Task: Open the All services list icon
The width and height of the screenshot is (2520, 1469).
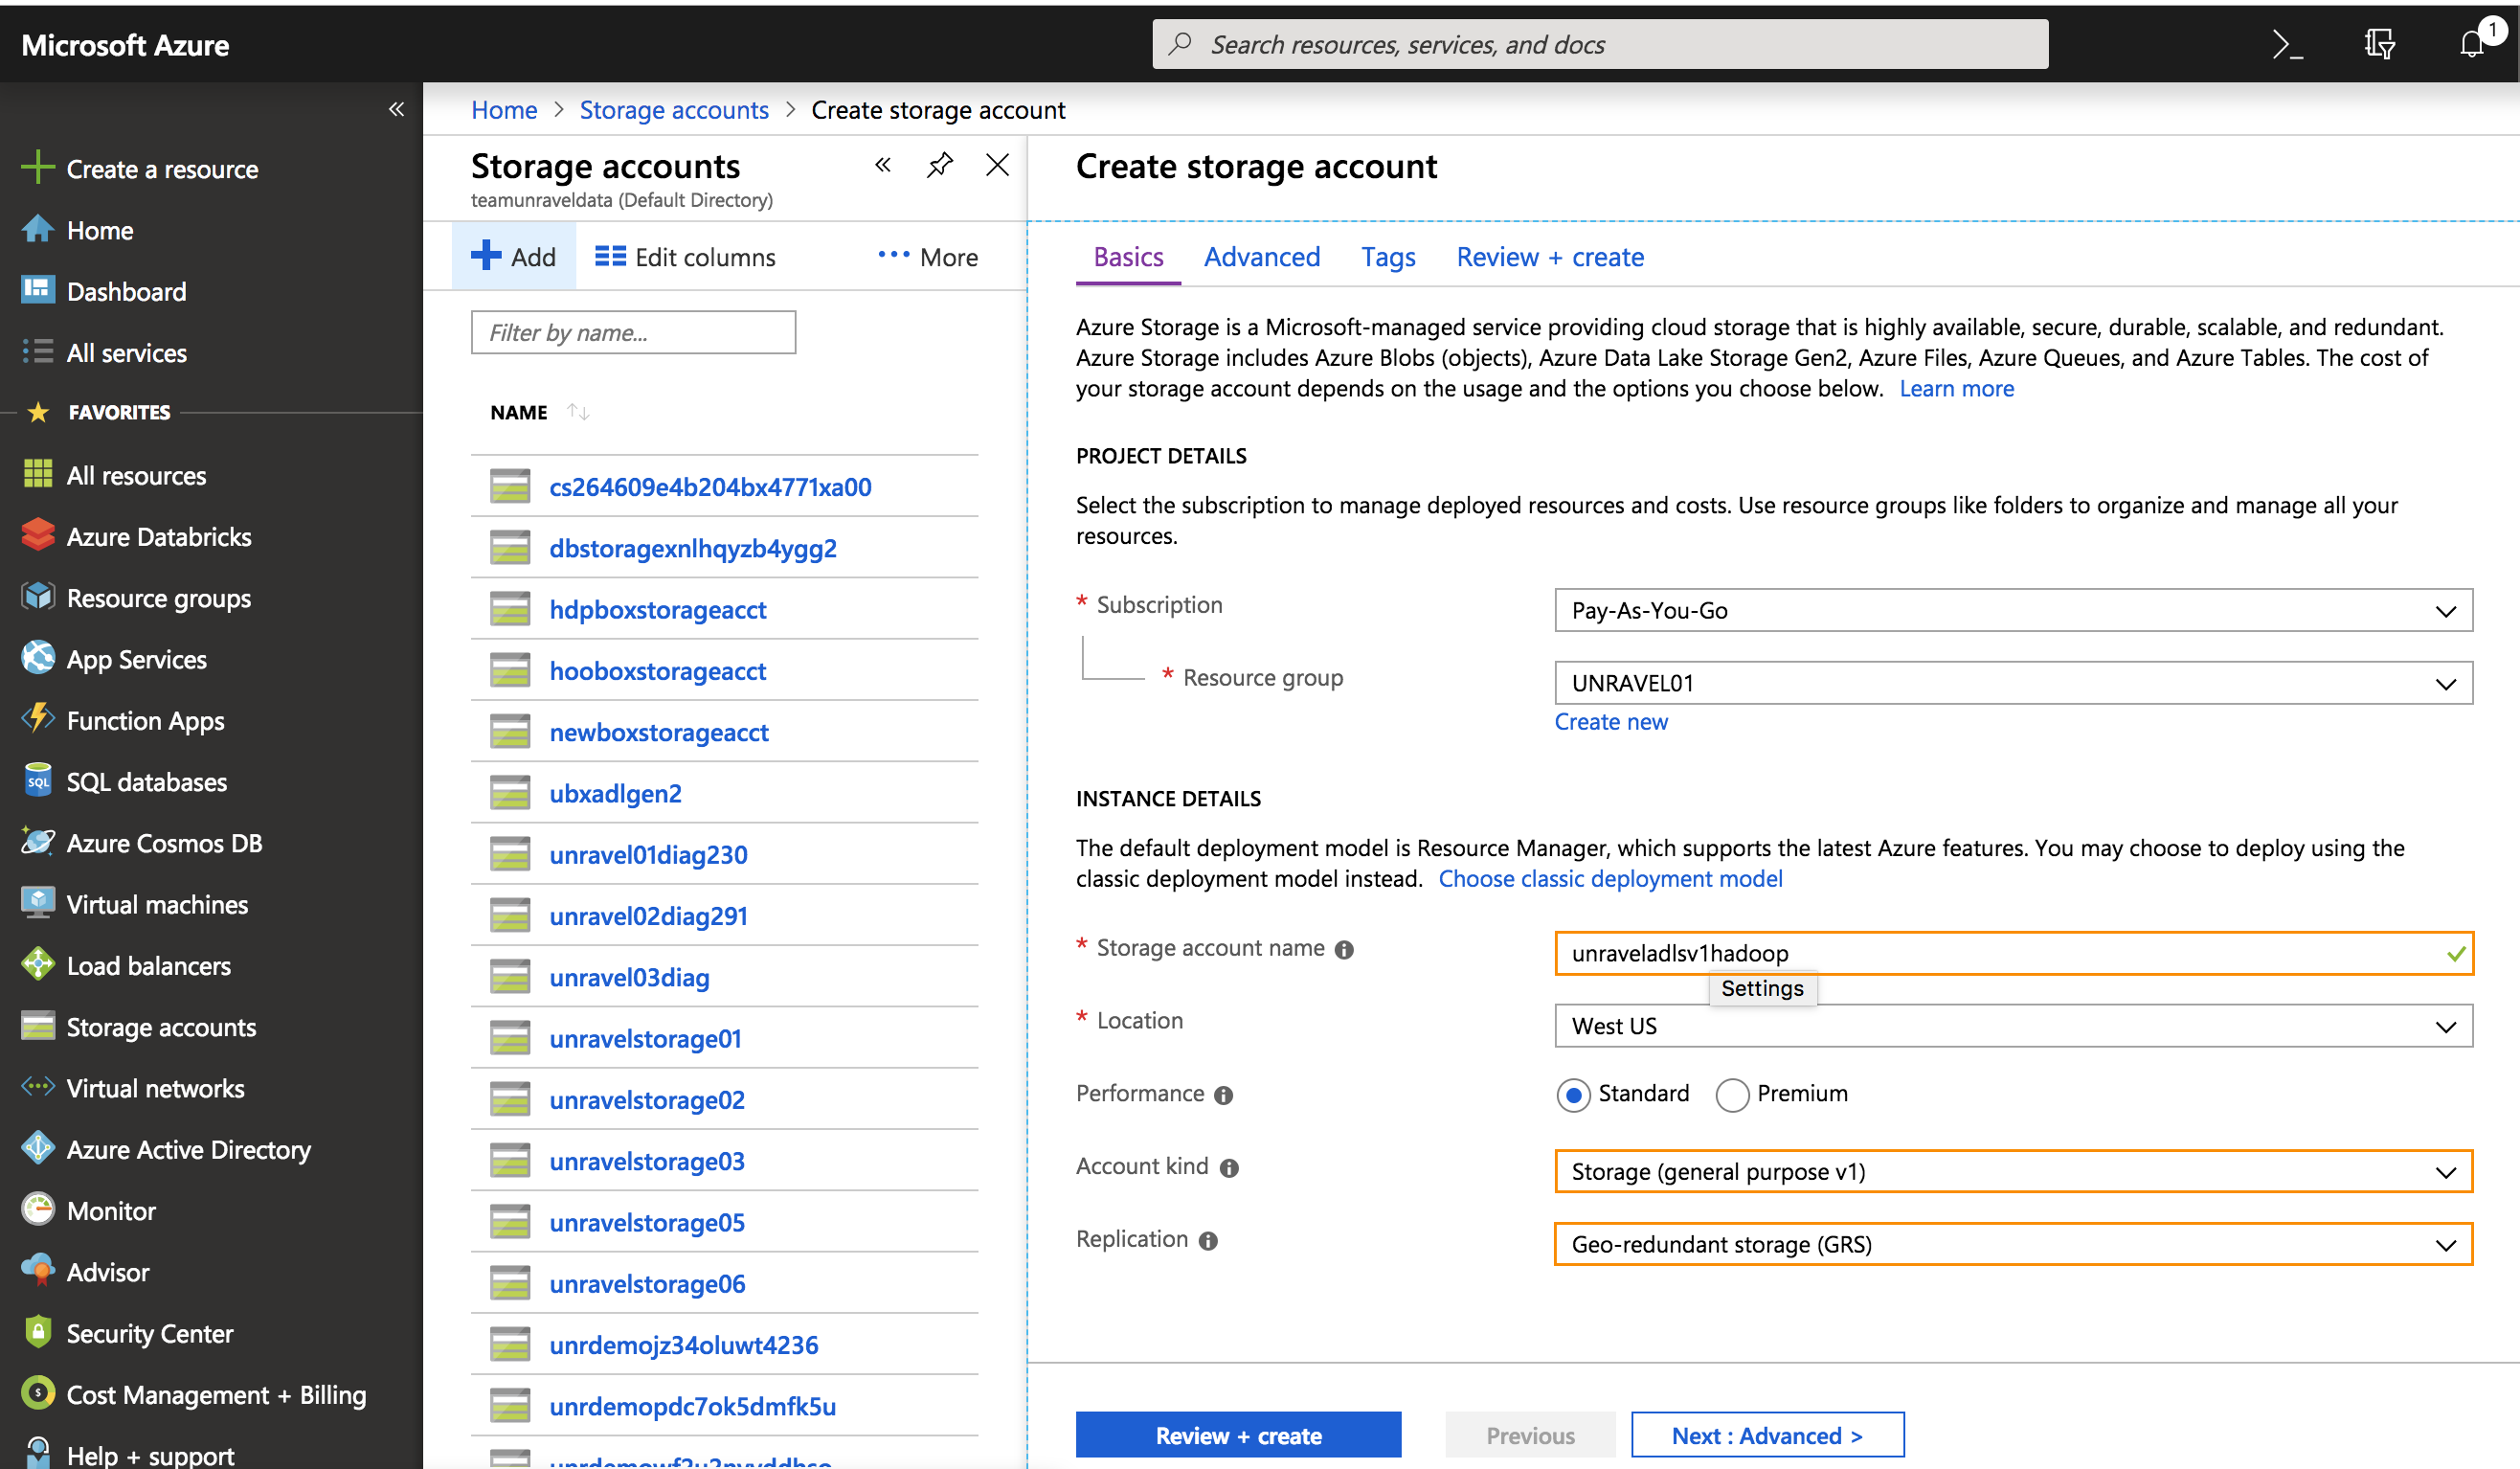Action: (x=37, y=352)
